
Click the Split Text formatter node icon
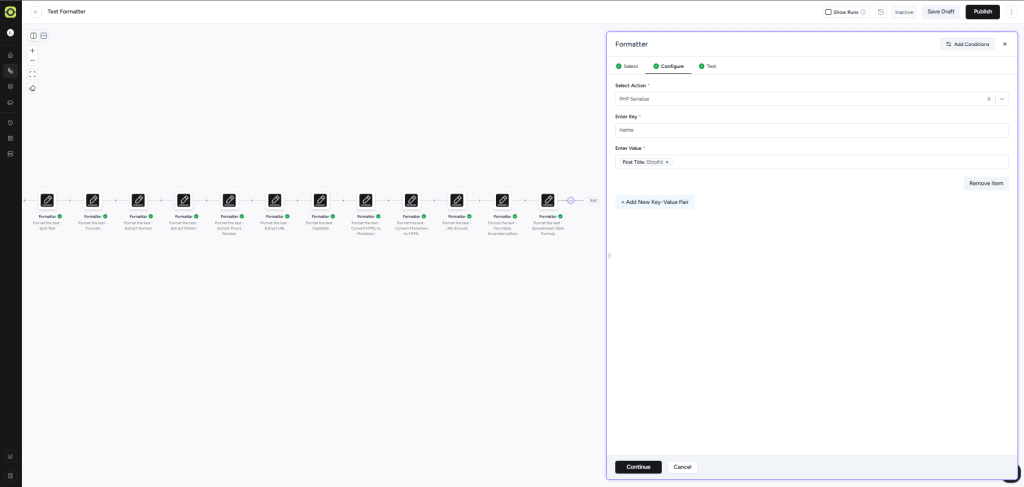point(47,201)
